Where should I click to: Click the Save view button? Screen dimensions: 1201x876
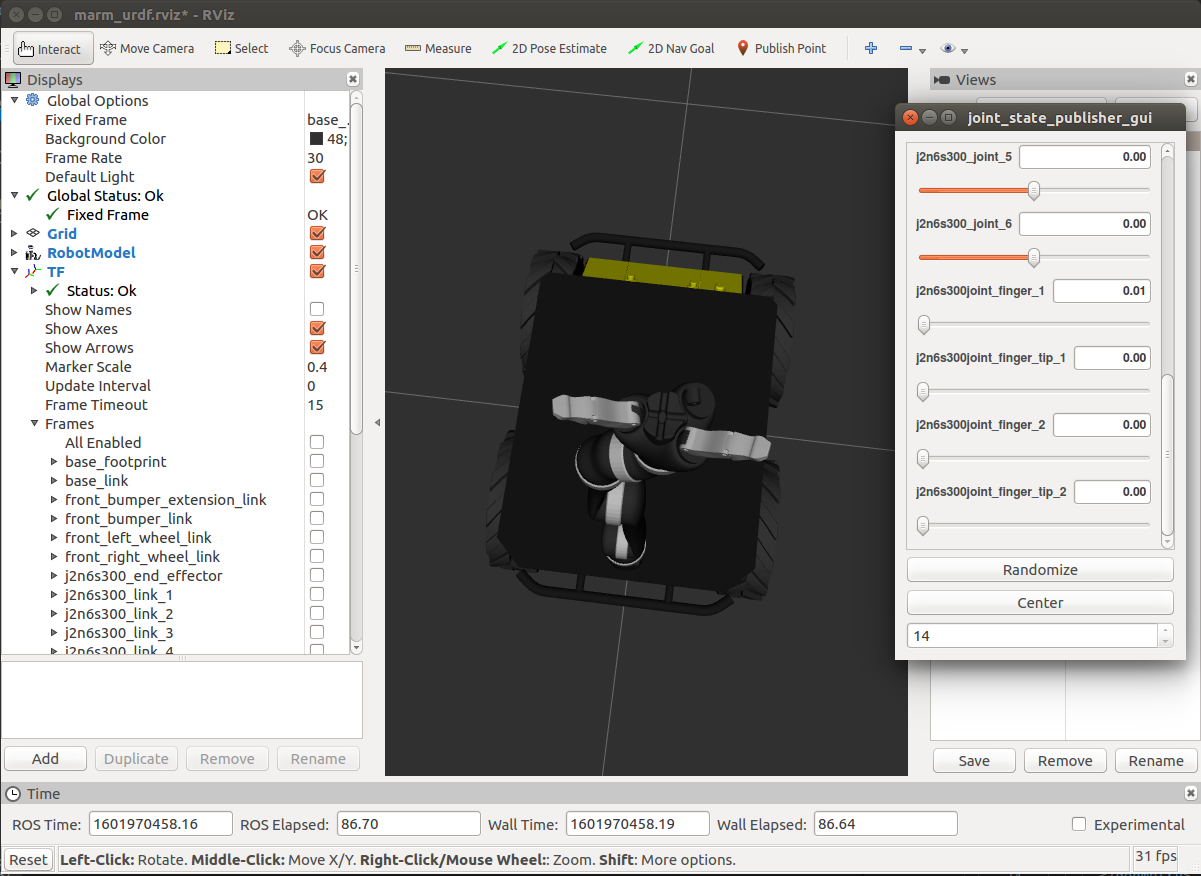click(x=974, y=761)
